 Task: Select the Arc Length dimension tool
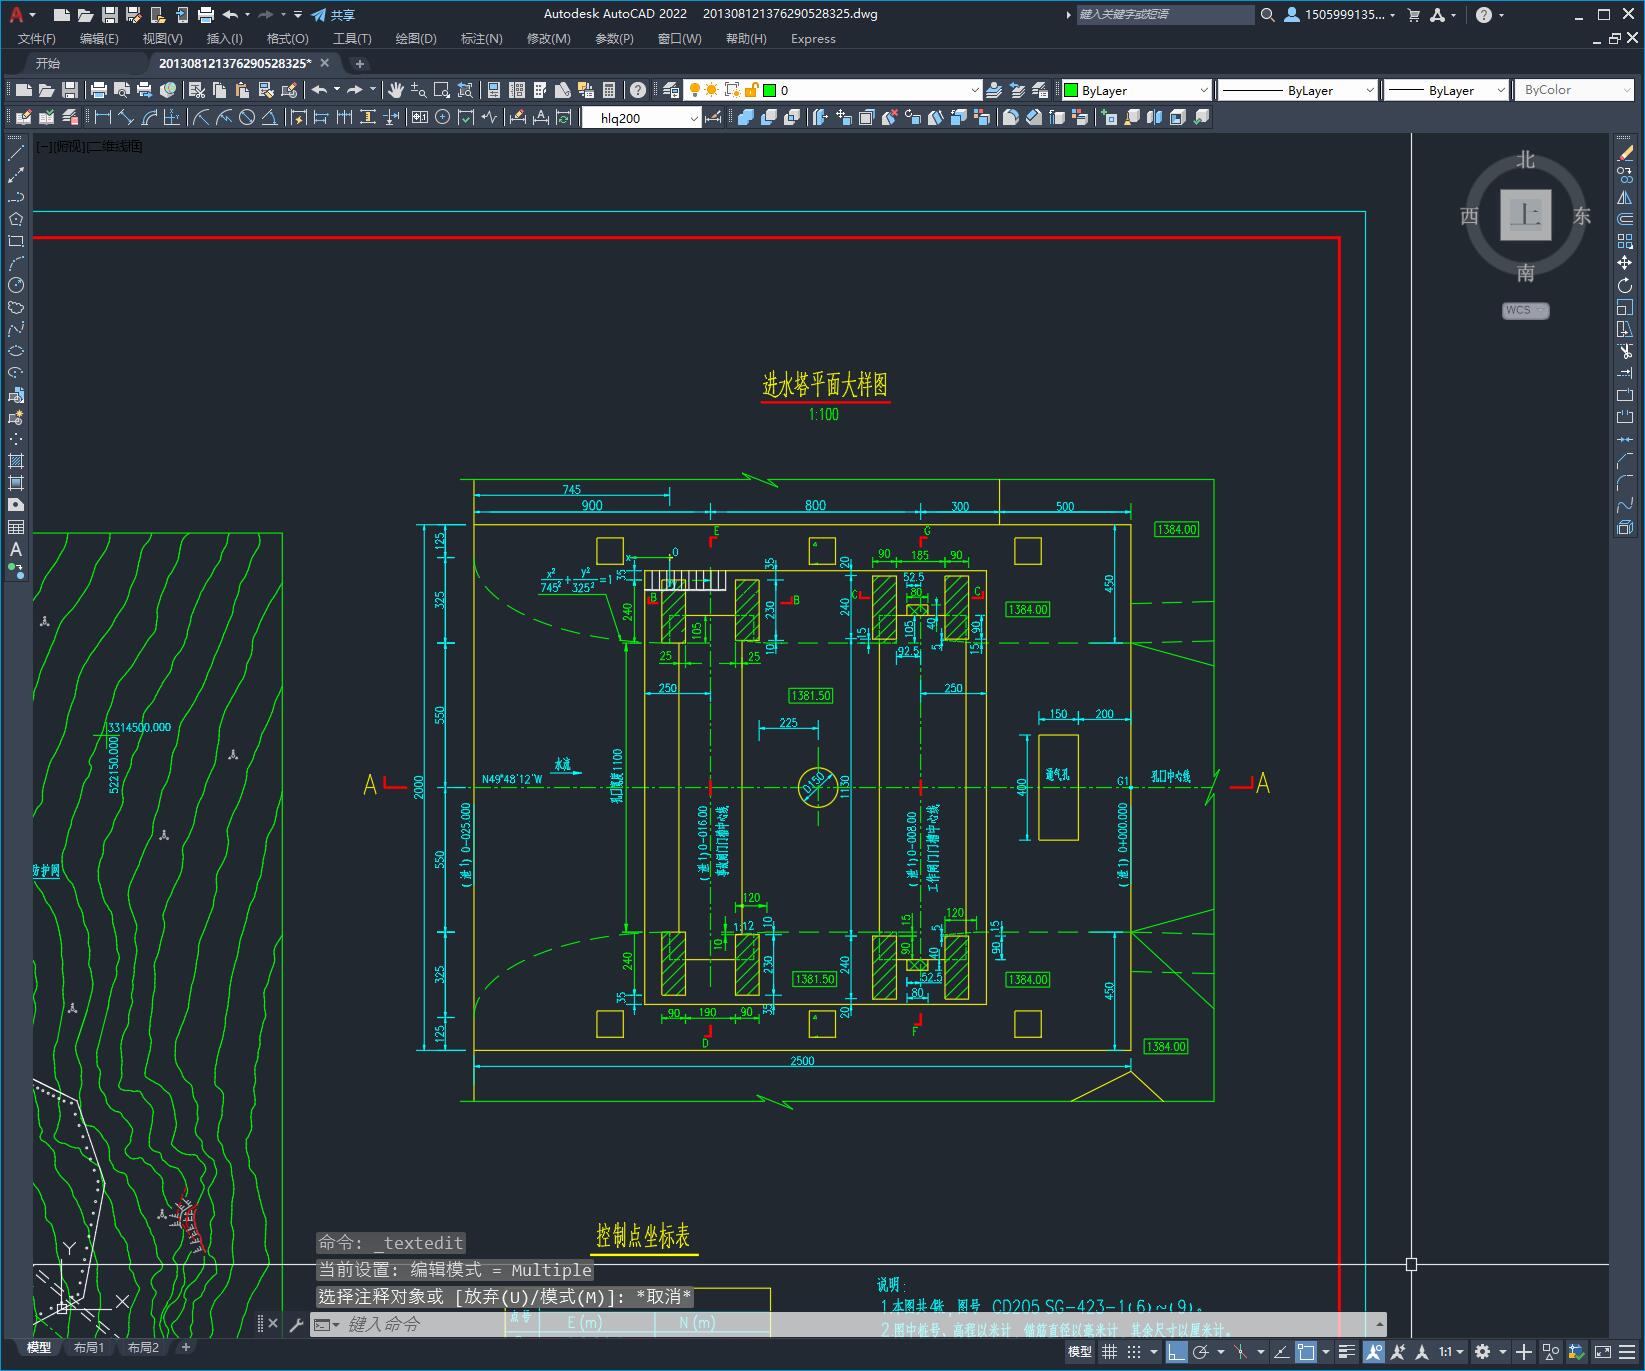click(x=149, y=117)
